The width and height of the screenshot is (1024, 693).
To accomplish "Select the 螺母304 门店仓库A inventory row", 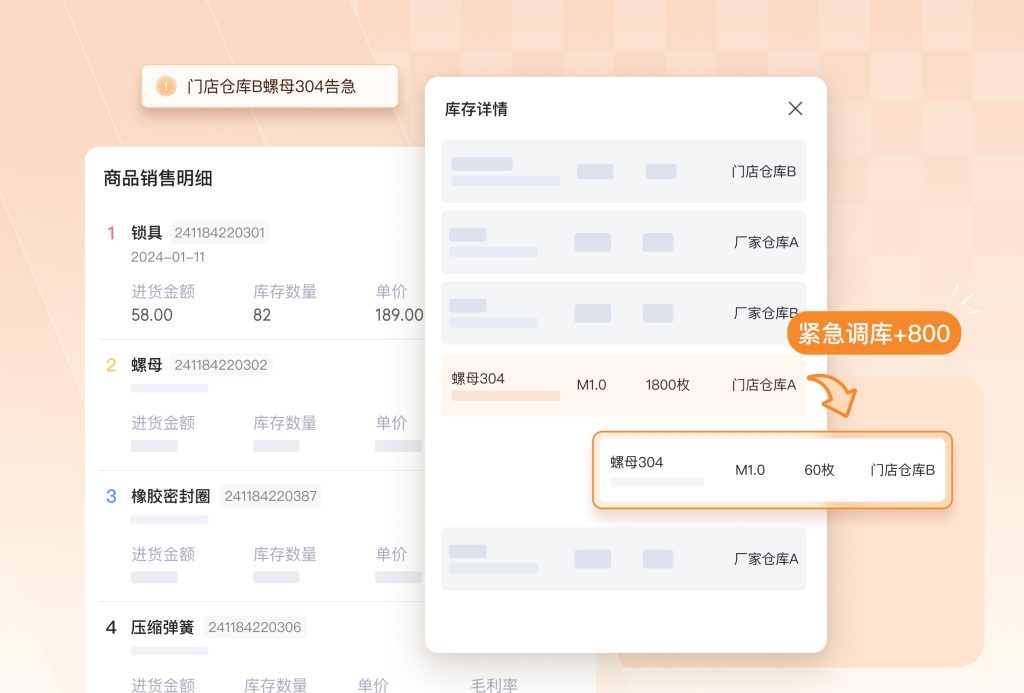I will (x=624, y=385).
